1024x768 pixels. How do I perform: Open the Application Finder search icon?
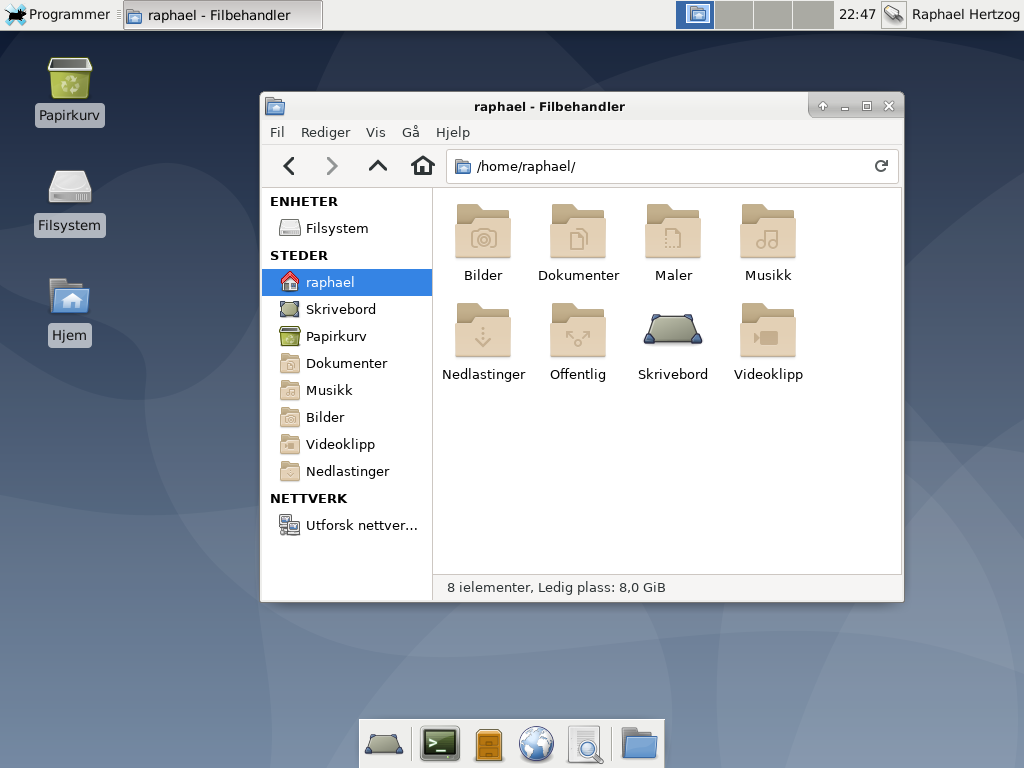pos(585,744)
